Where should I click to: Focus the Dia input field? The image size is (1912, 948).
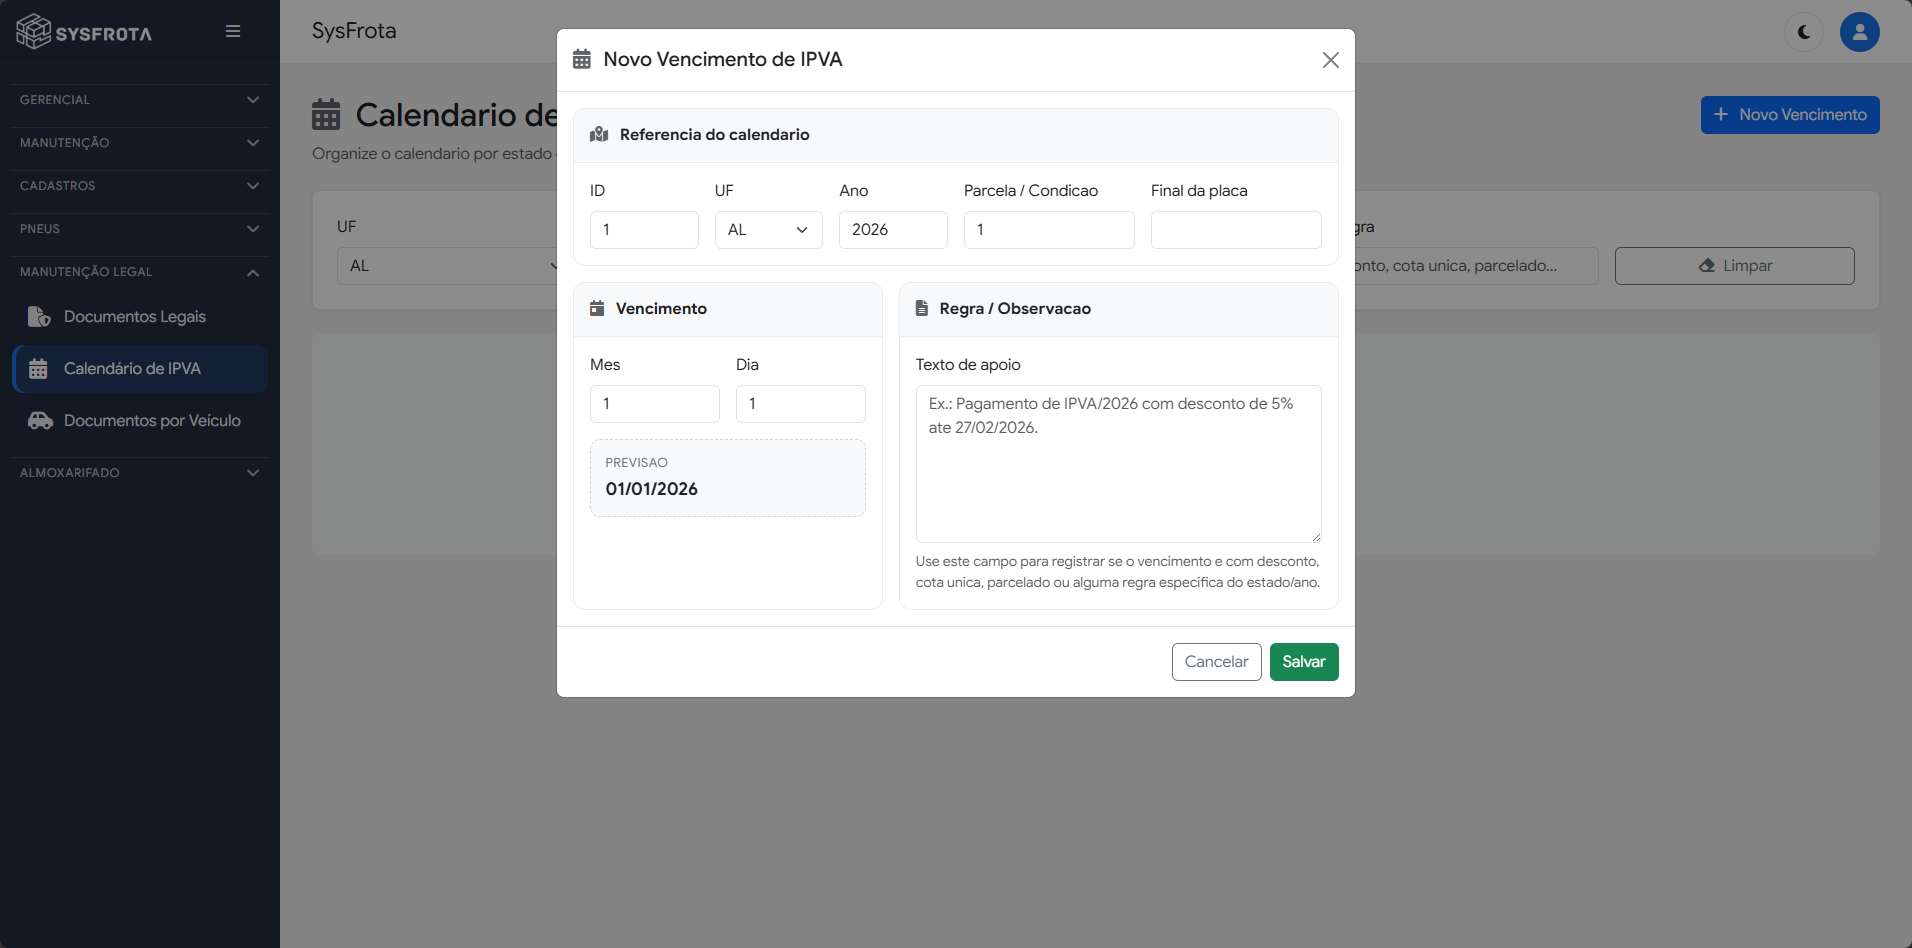(801, 404)
